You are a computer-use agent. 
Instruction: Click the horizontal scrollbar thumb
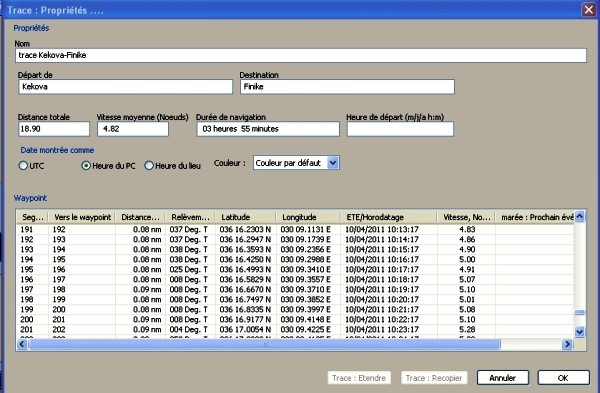(x=264, y=344)
